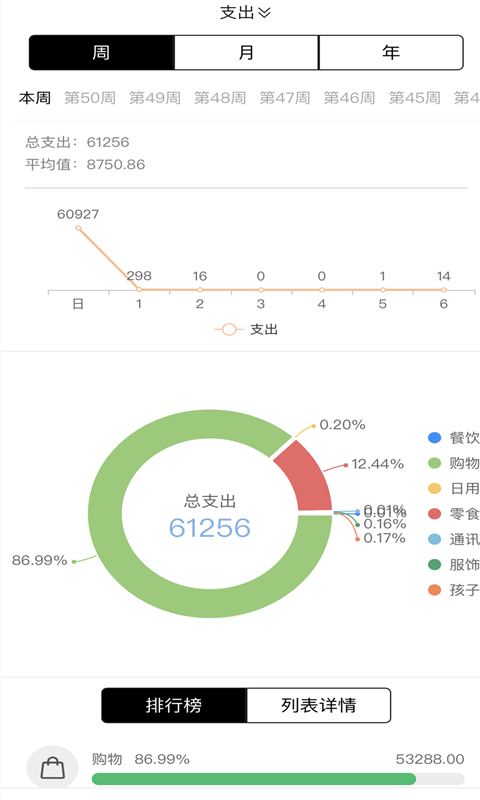The image size is (480, 800).
Task: Toggle the yellow 日用 legend dot
Action: [x=434, y=489]
